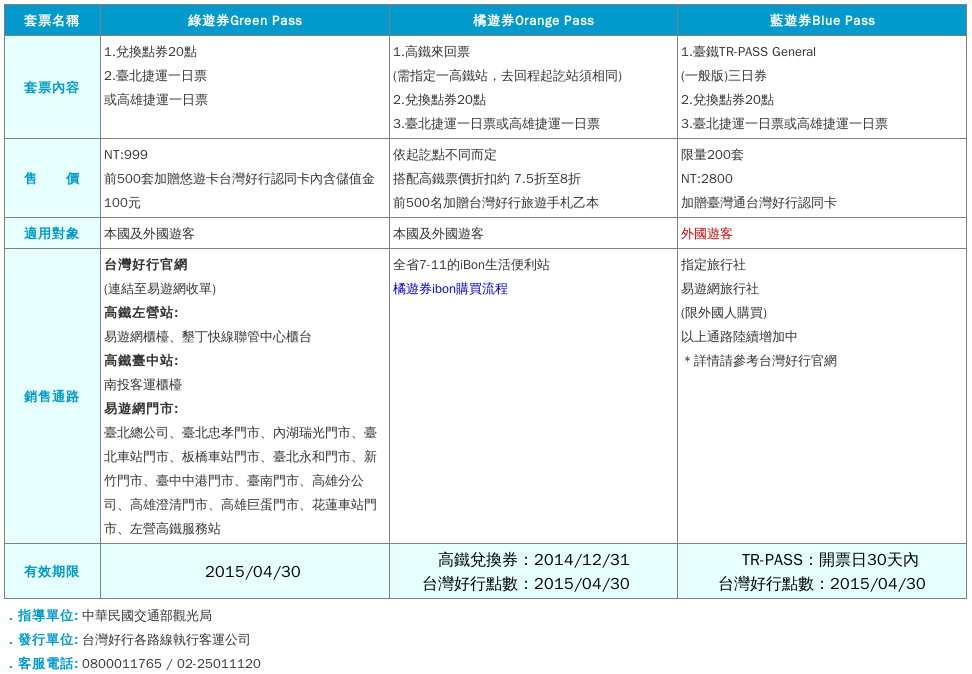Click the 全省7-11的iBon生活便利站 text

[471, 265]
